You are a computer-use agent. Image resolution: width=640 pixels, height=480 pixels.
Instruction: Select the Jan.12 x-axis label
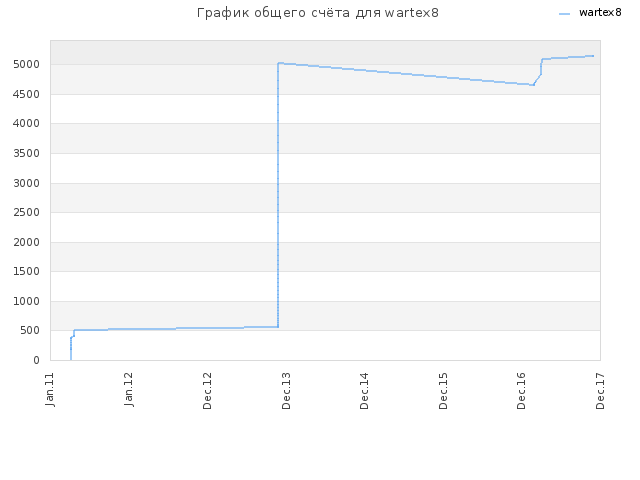pyautogui.click(x=129, y=389)
